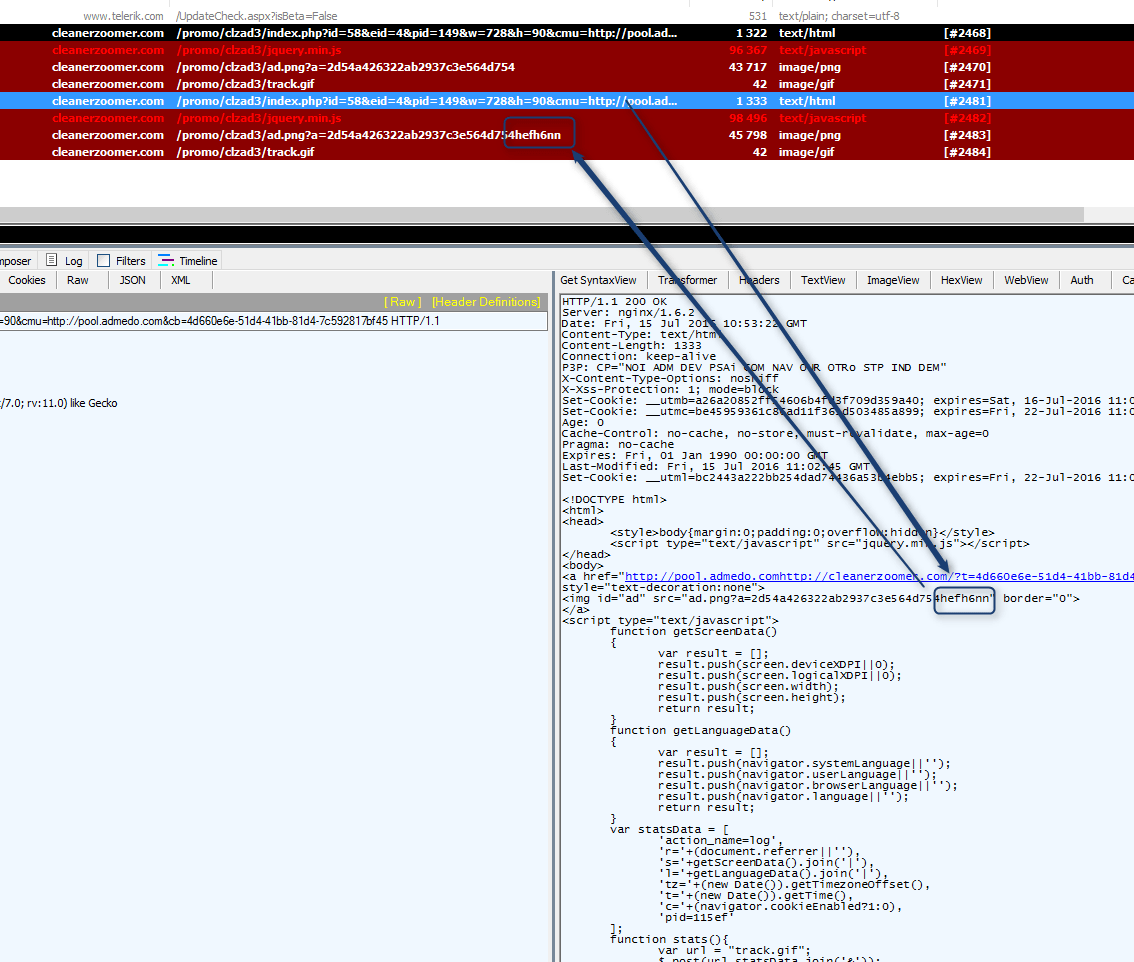Screen dimensions: 1134x962
Task: Click the '<!DOCTYPE html>' line
Action: click(614, 500)
